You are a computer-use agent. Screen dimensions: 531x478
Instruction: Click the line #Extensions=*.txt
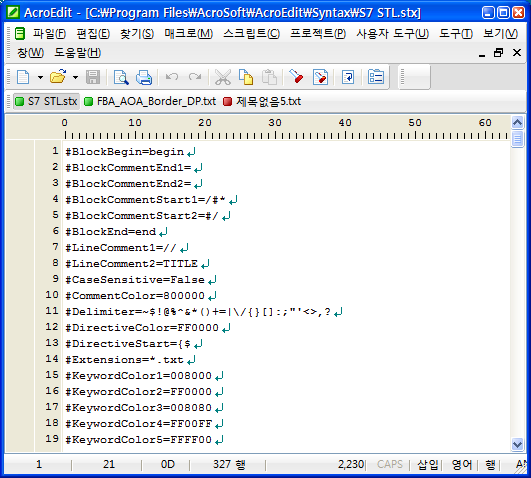(x=124, y=360)
